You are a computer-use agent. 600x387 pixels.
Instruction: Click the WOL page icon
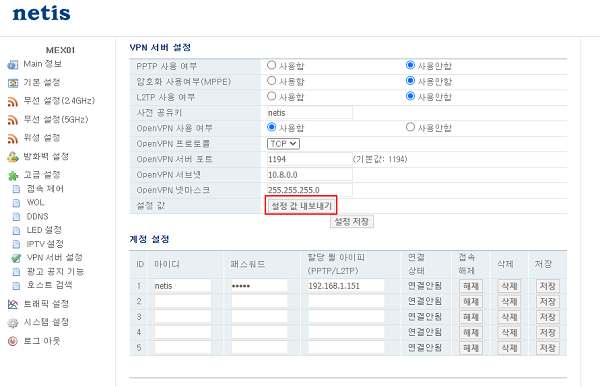tap(16, 203)
